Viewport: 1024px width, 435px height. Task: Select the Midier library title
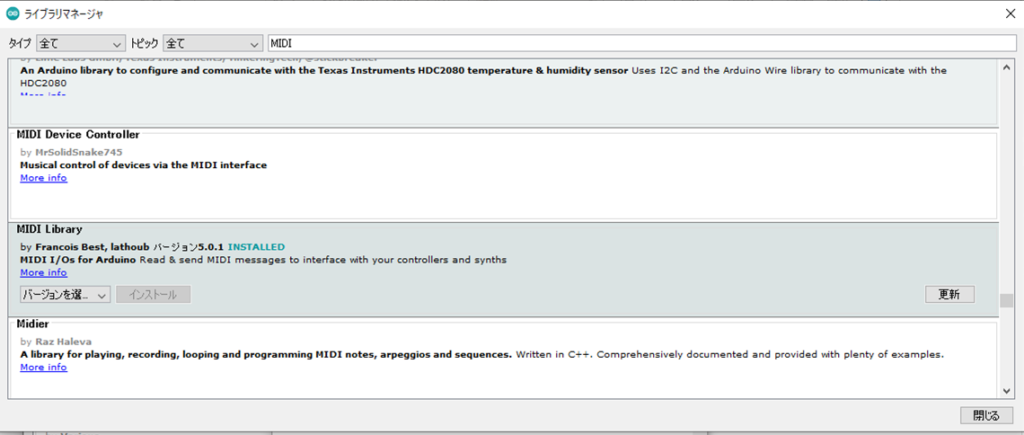[33, 324]
